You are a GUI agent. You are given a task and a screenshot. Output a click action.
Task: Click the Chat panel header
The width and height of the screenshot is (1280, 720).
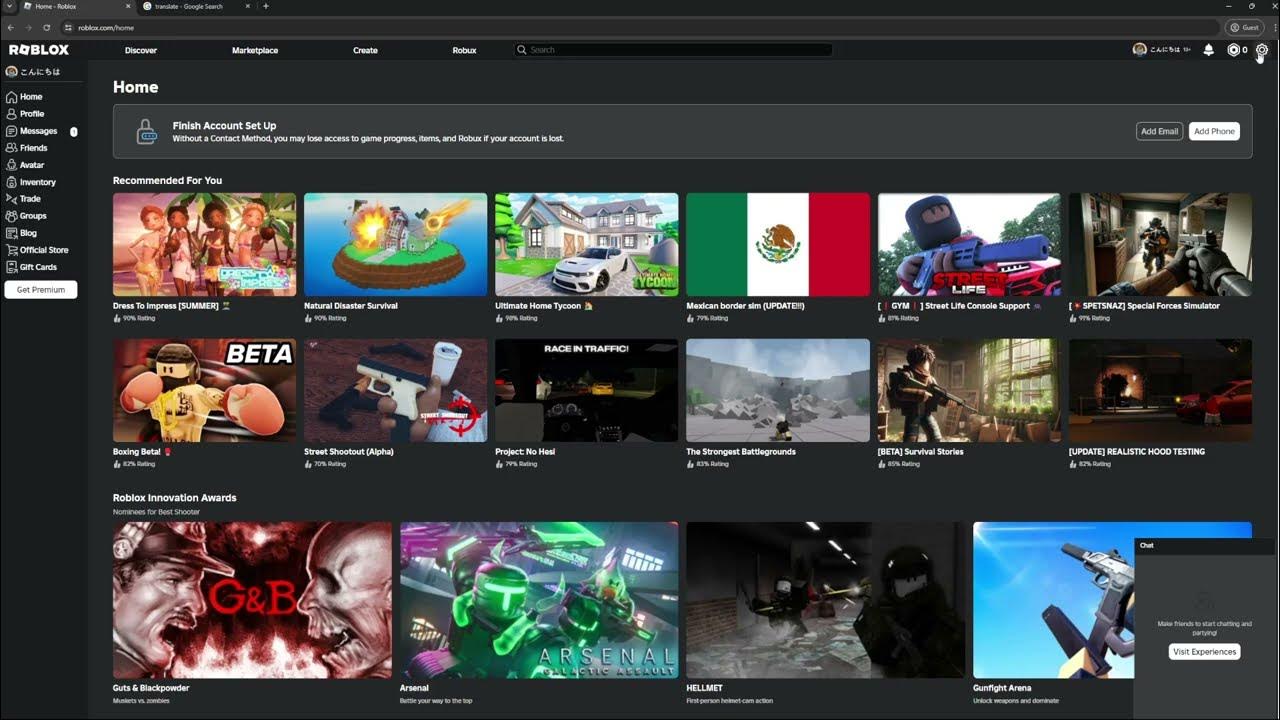(x=1207, y=546)
